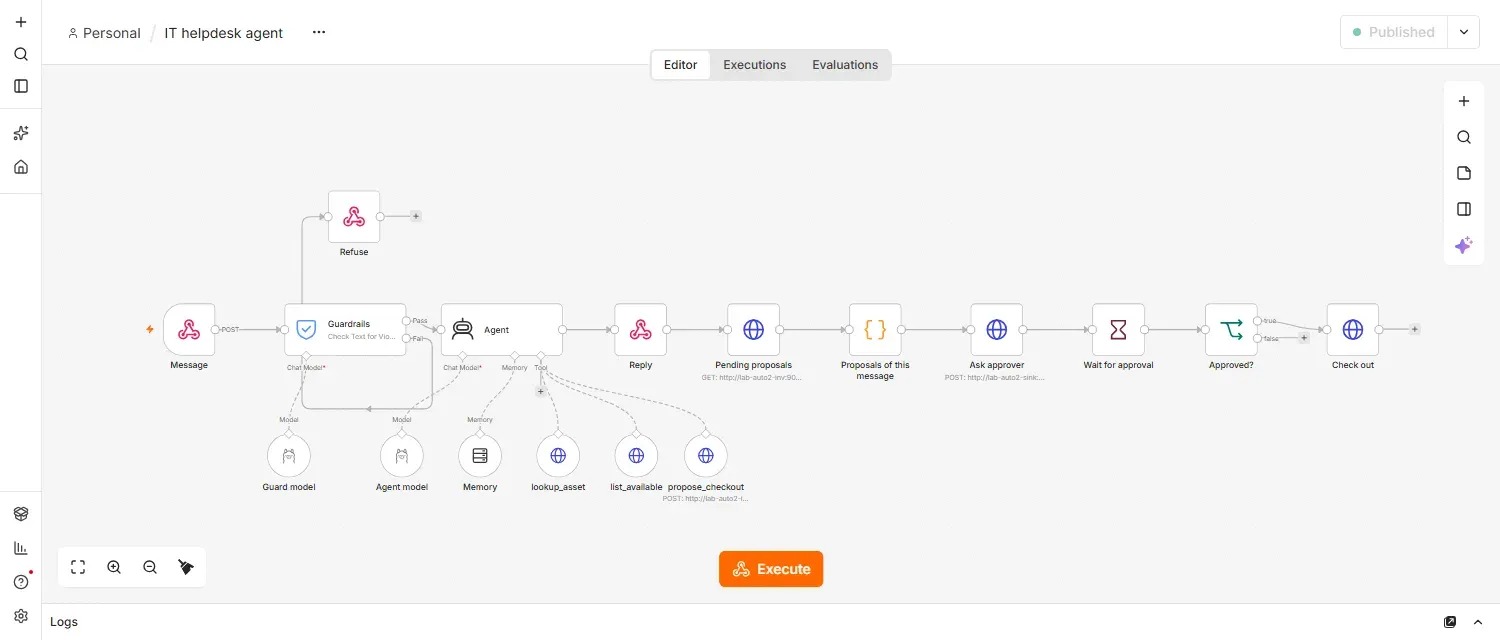This screenshot has width=1500, height=640.
Task: Select the Refuse webhook node
Action: point(354,216)
